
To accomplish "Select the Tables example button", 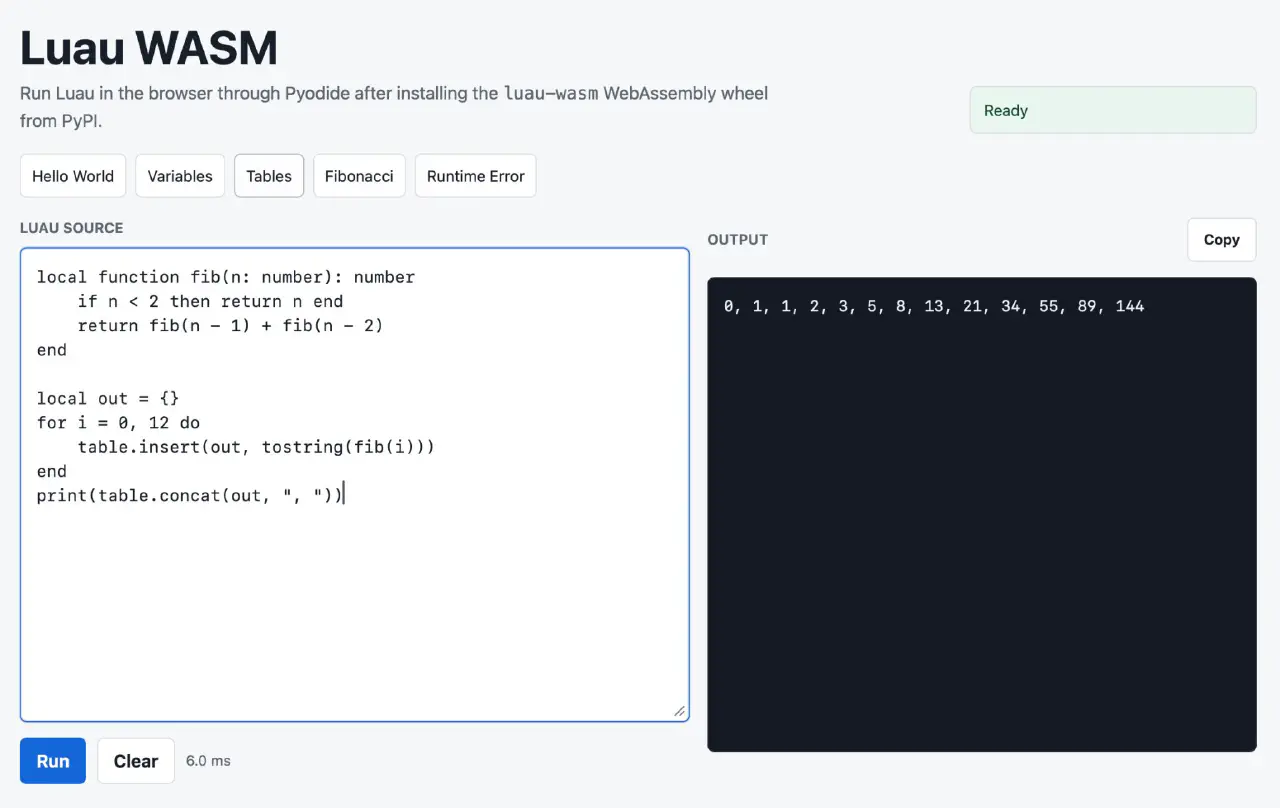I will tap(269, 176).
